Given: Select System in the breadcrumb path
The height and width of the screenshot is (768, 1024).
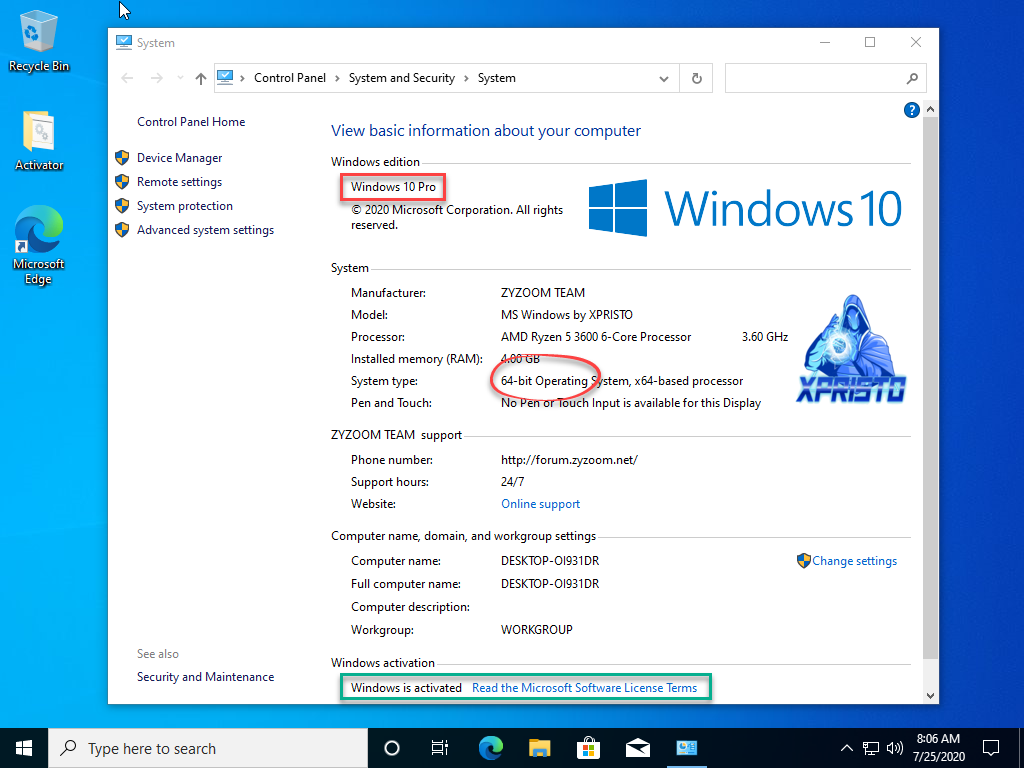Looking at the screenshot, I should tap(496, 78).
